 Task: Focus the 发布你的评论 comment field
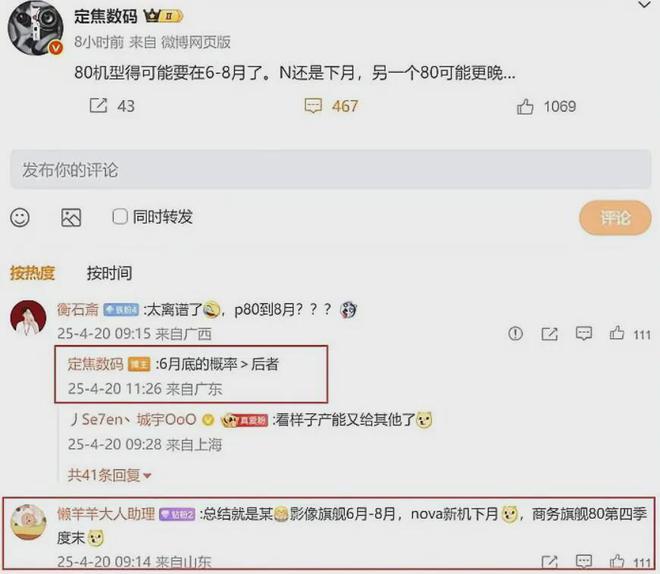[330, 170]
